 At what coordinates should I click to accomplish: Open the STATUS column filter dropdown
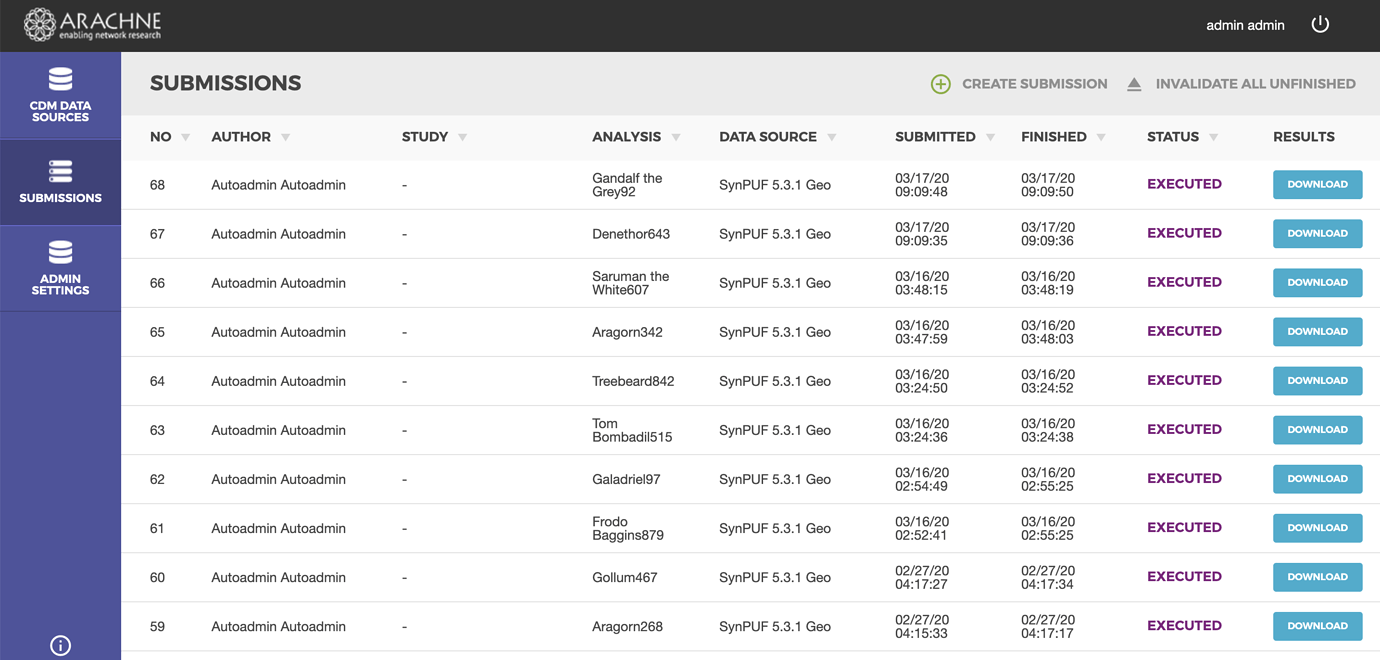coord(1214,138)
